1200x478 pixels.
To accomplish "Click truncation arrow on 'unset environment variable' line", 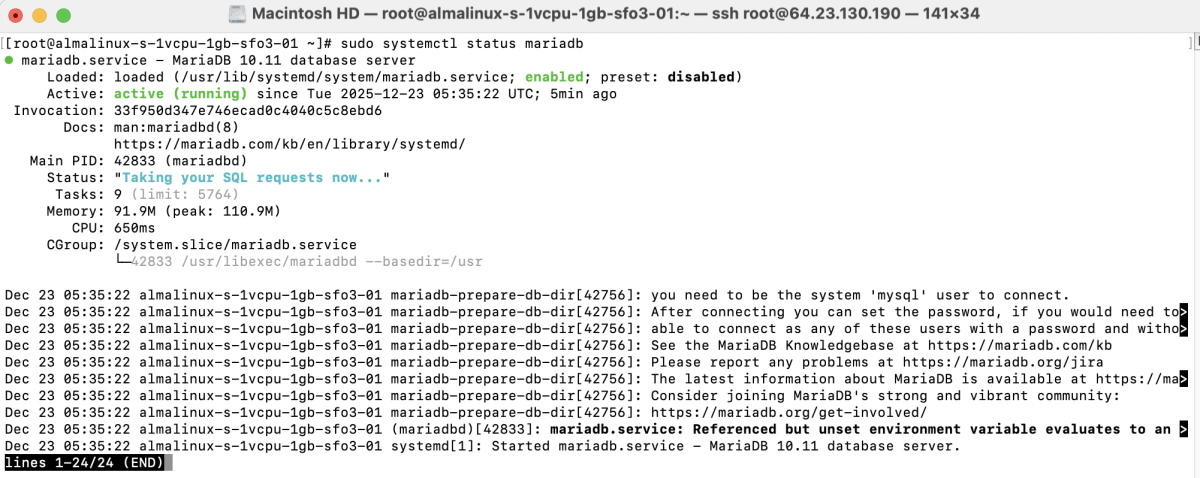I will click(x=1184, y=429).
